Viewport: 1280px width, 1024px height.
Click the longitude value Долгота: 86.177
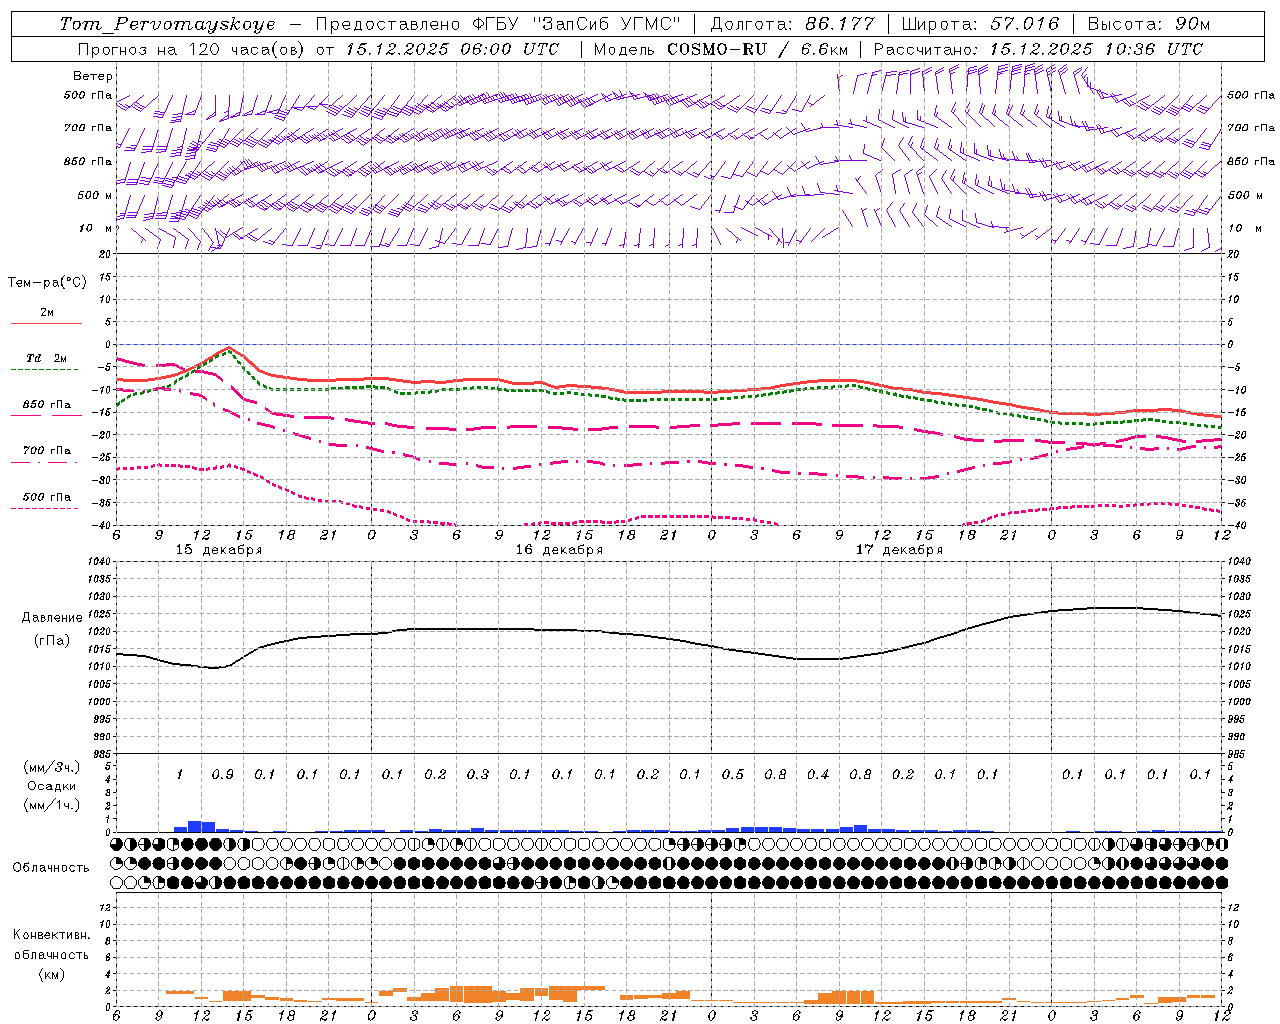[792, 24]
